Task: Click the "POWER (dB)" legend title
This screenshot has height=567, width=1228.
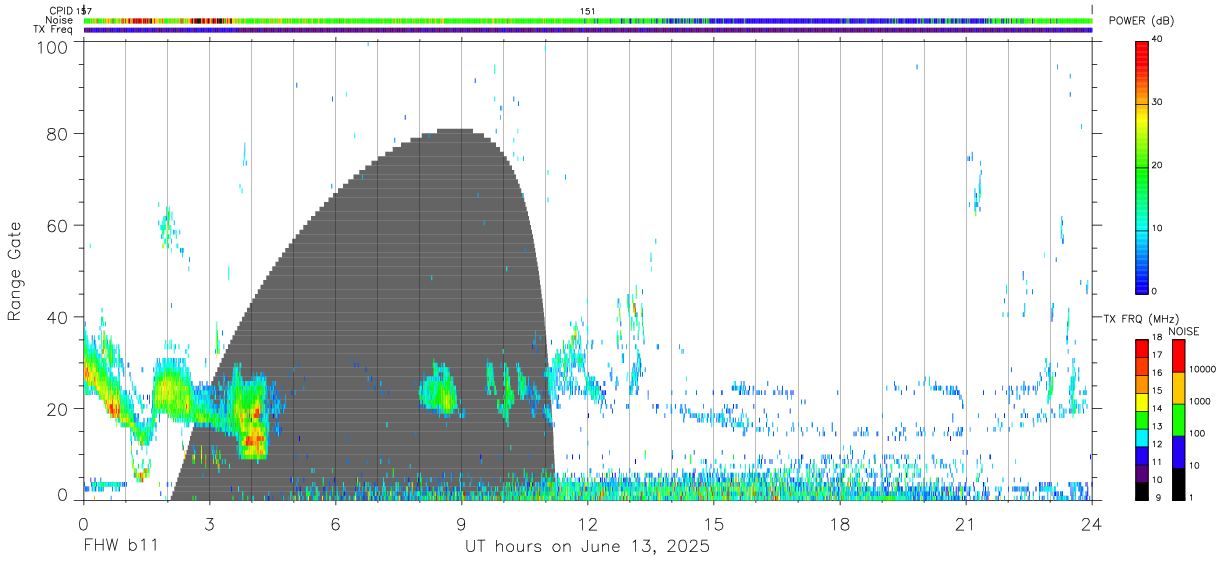Action: coord(1141,21)
